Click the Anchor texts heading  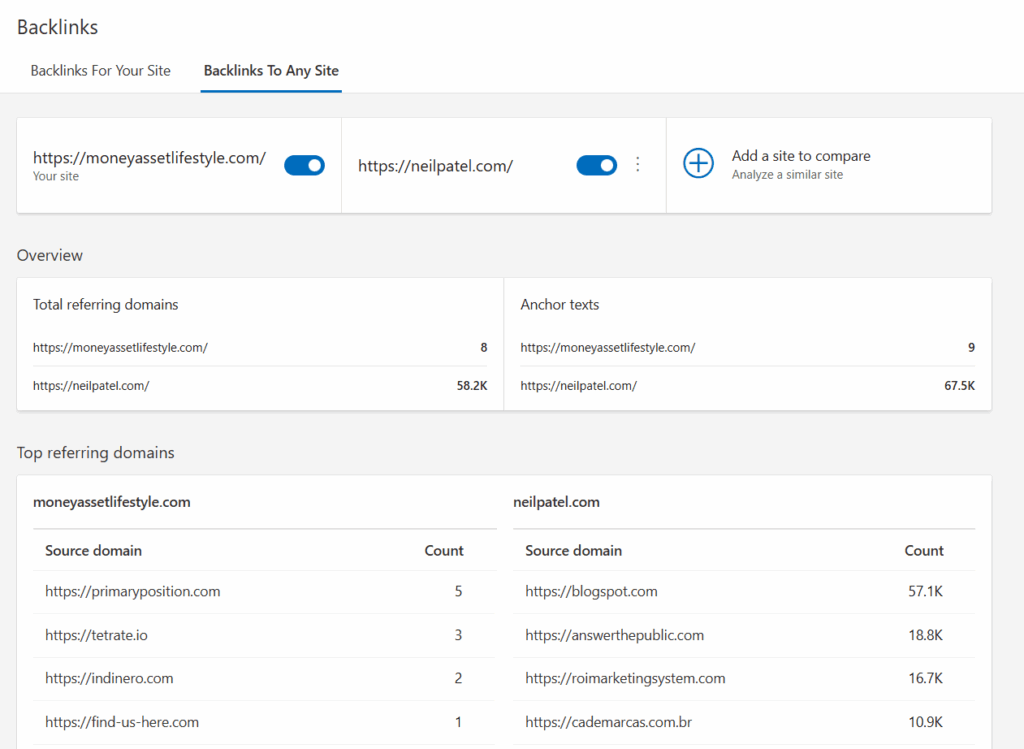pos(560,304)
